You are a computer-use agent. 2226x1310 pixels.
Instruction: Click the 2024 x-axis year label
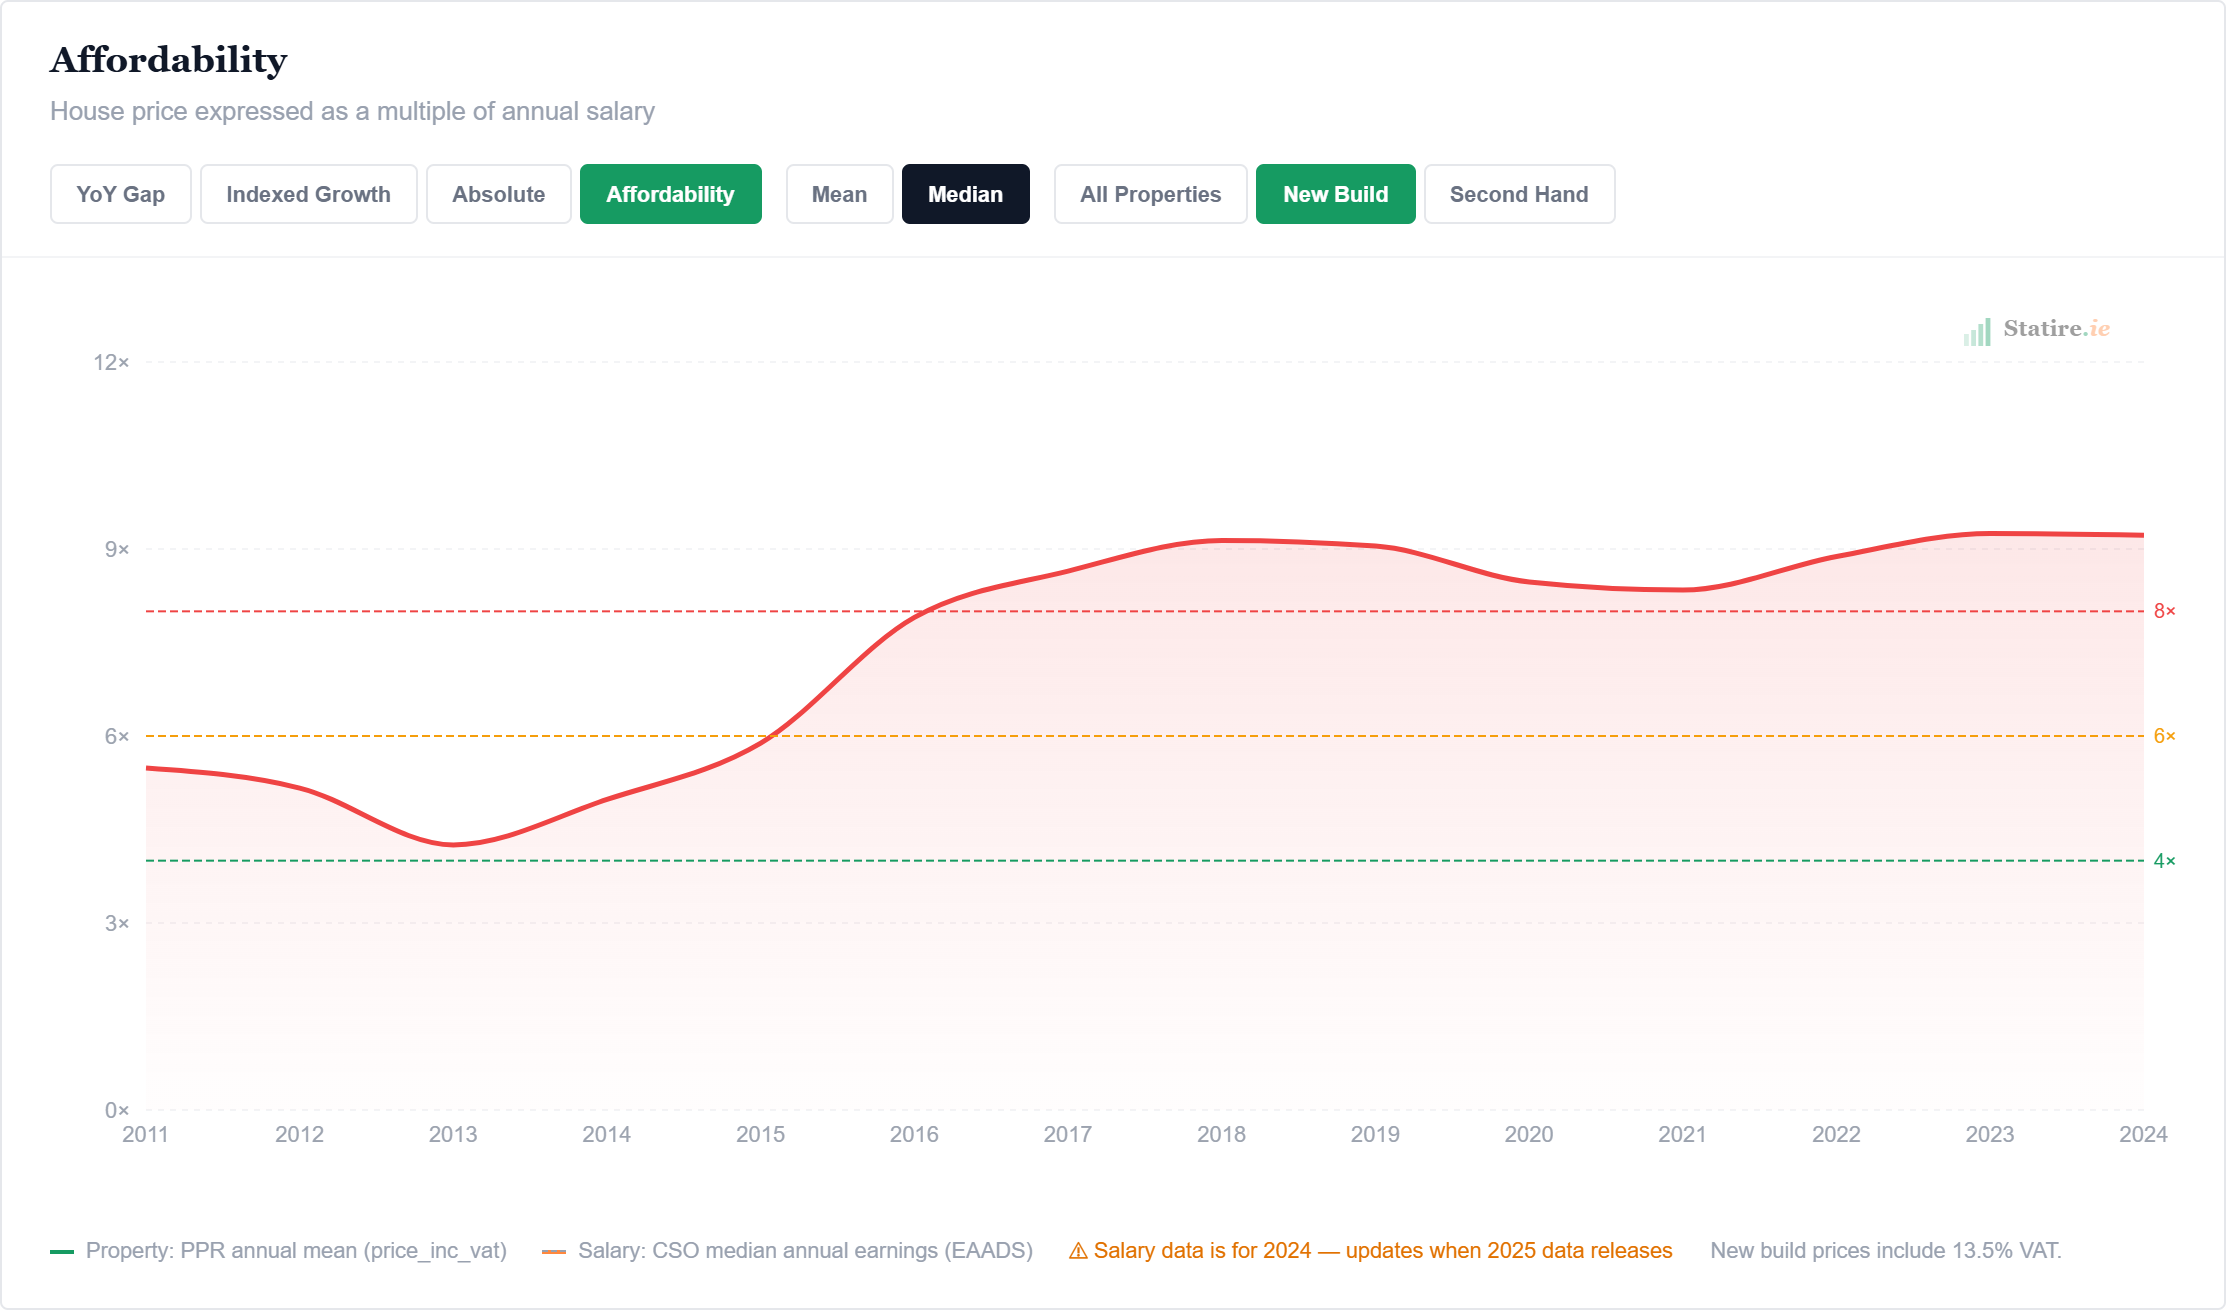[x=2143, y=1134]
